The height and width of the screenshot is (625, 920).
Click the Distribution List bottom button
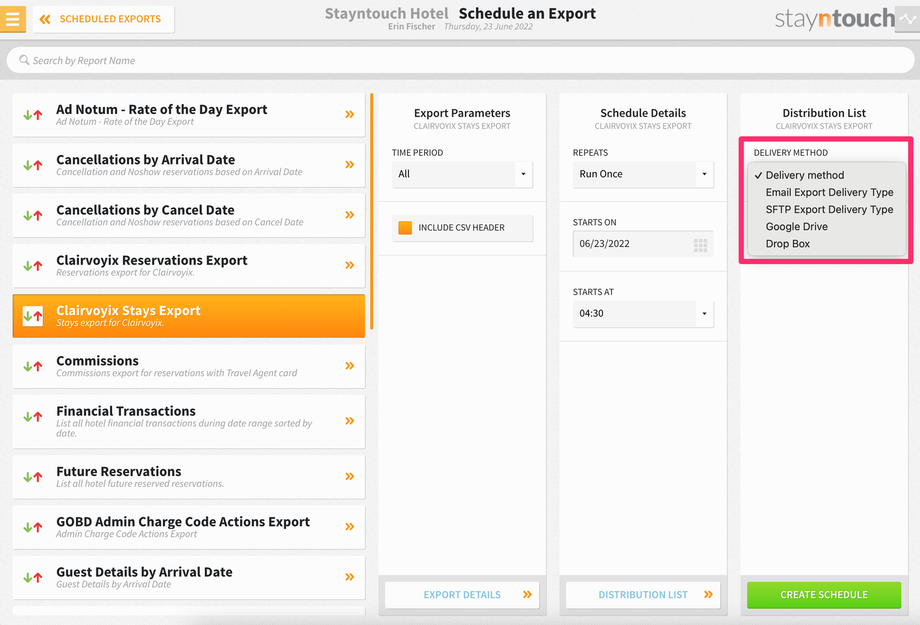(x=643, y=594)
